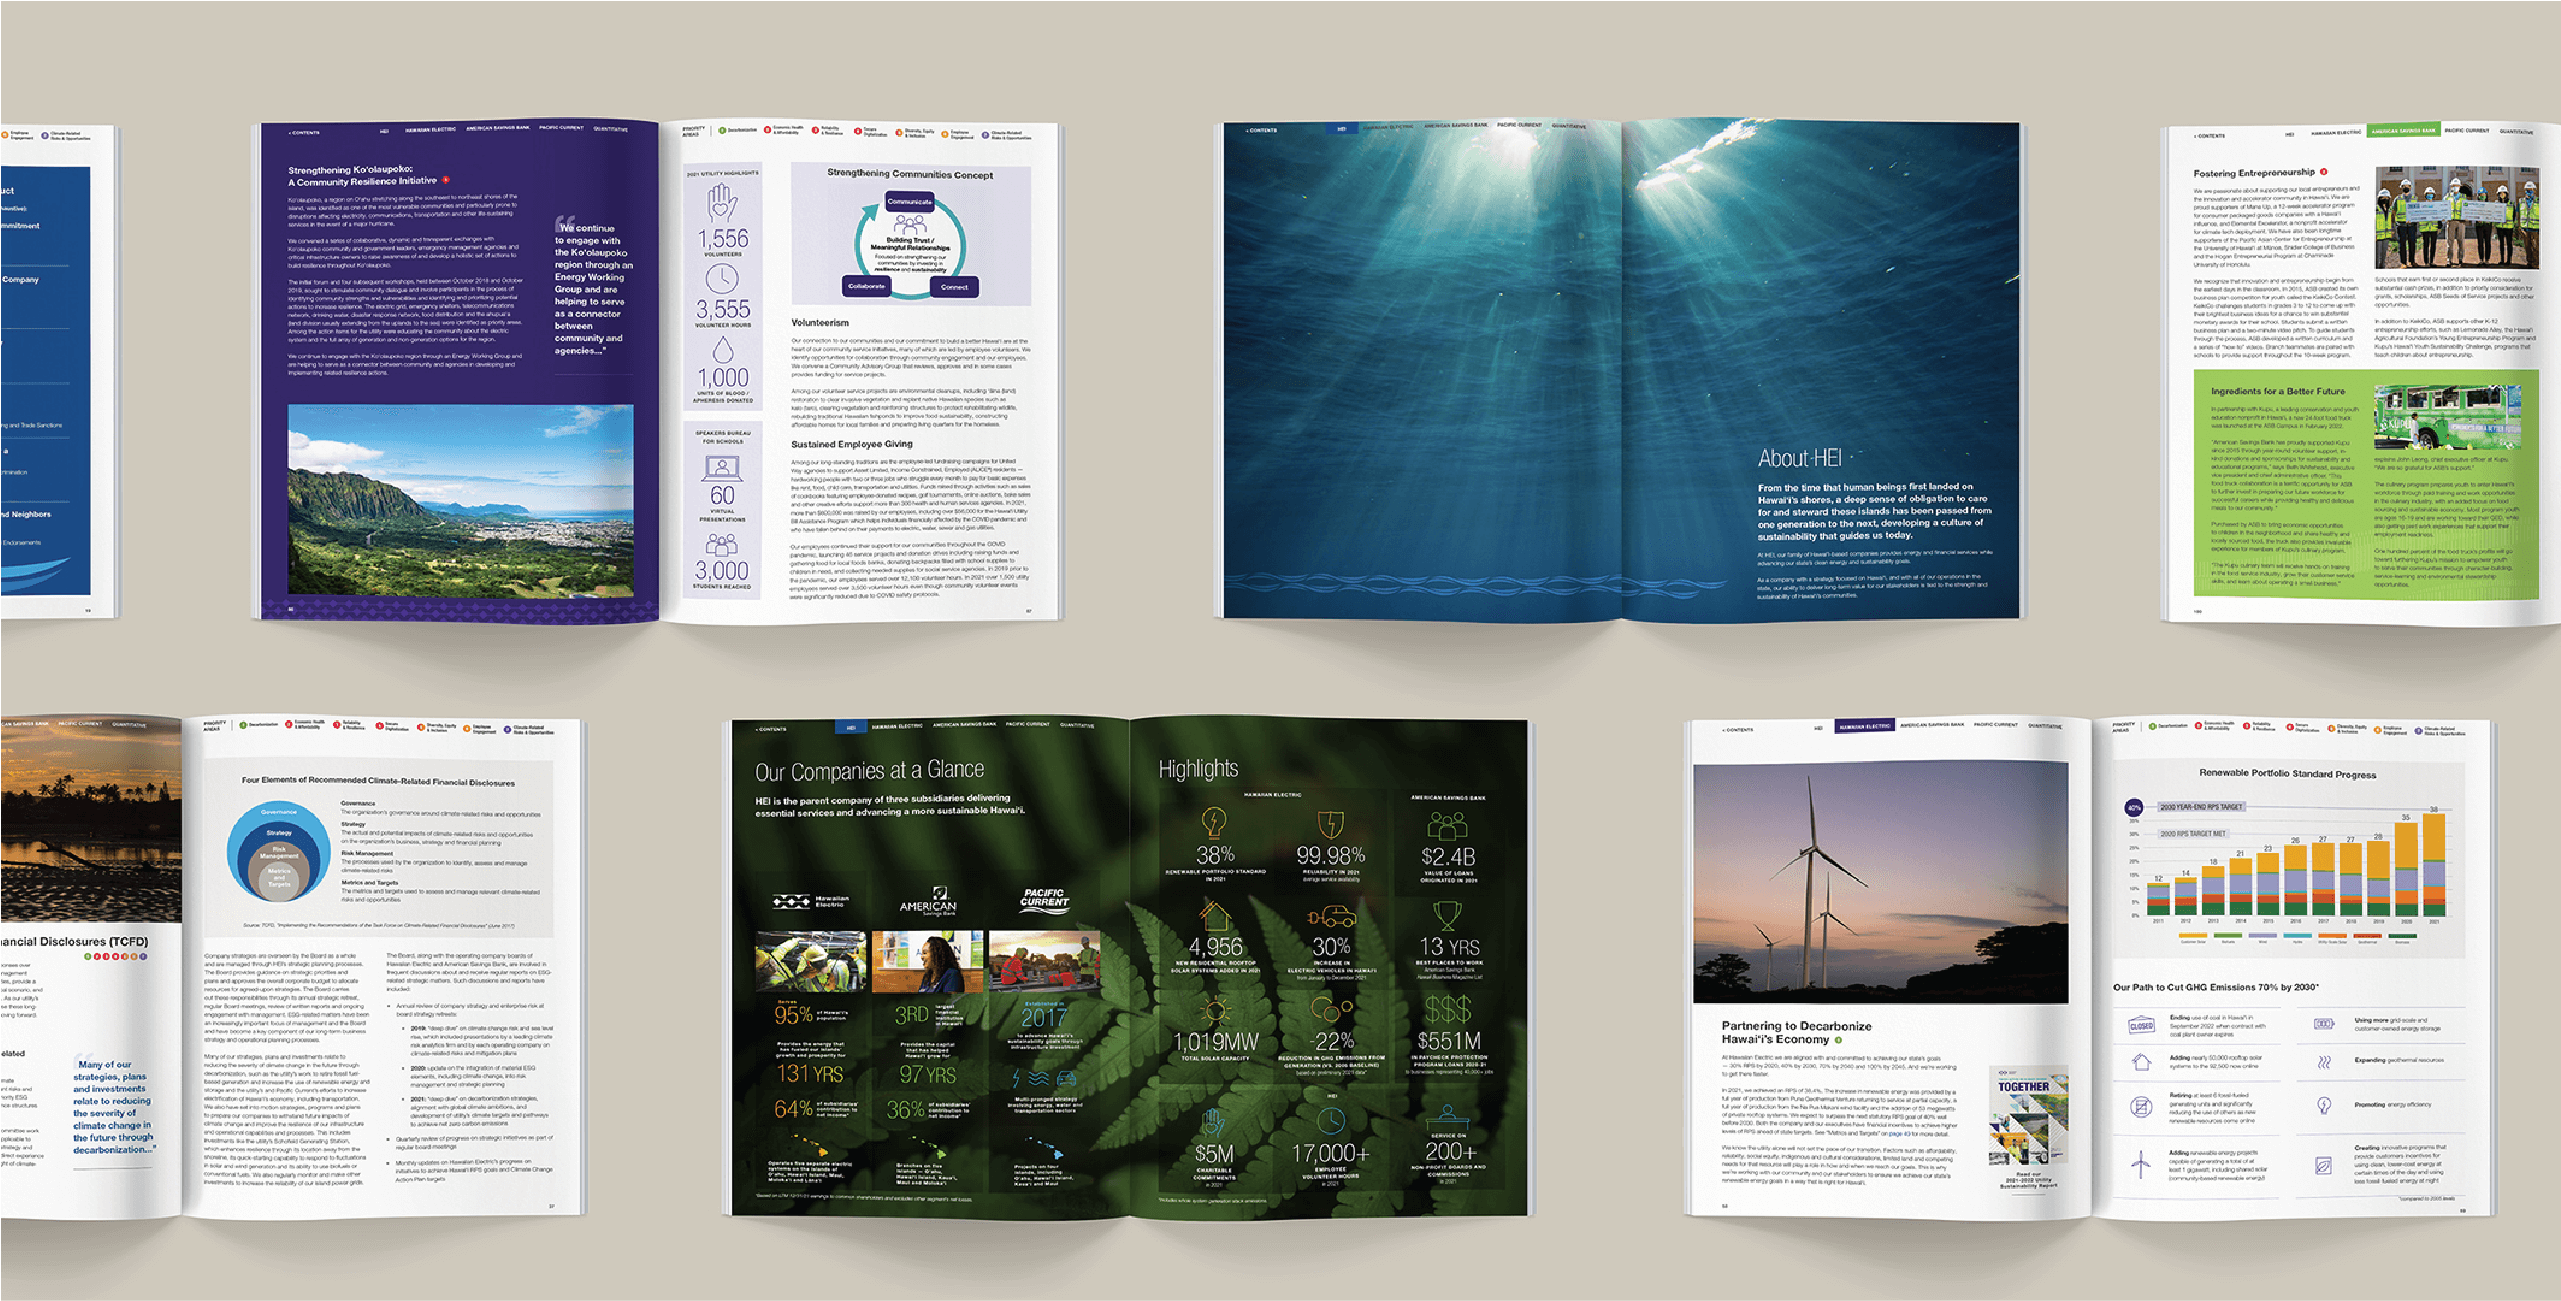Click the 'Our Companies at a Glance' heading
Viewport: 2561px width, 1301px height.
pos(869,771)
